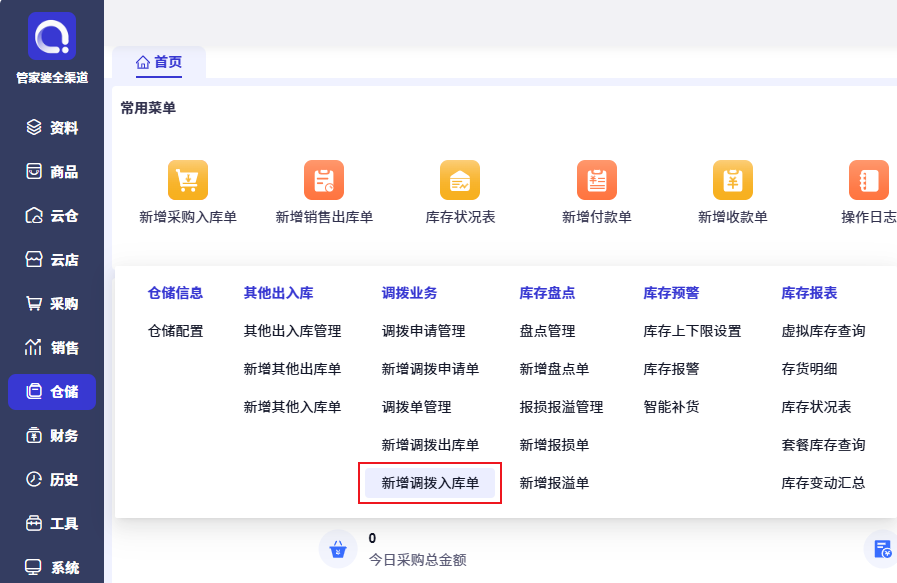Image resolution: width=897 pixels, height=583 pixels.
Task: Open 库存上下限设置
Action: tap(692, 331)
